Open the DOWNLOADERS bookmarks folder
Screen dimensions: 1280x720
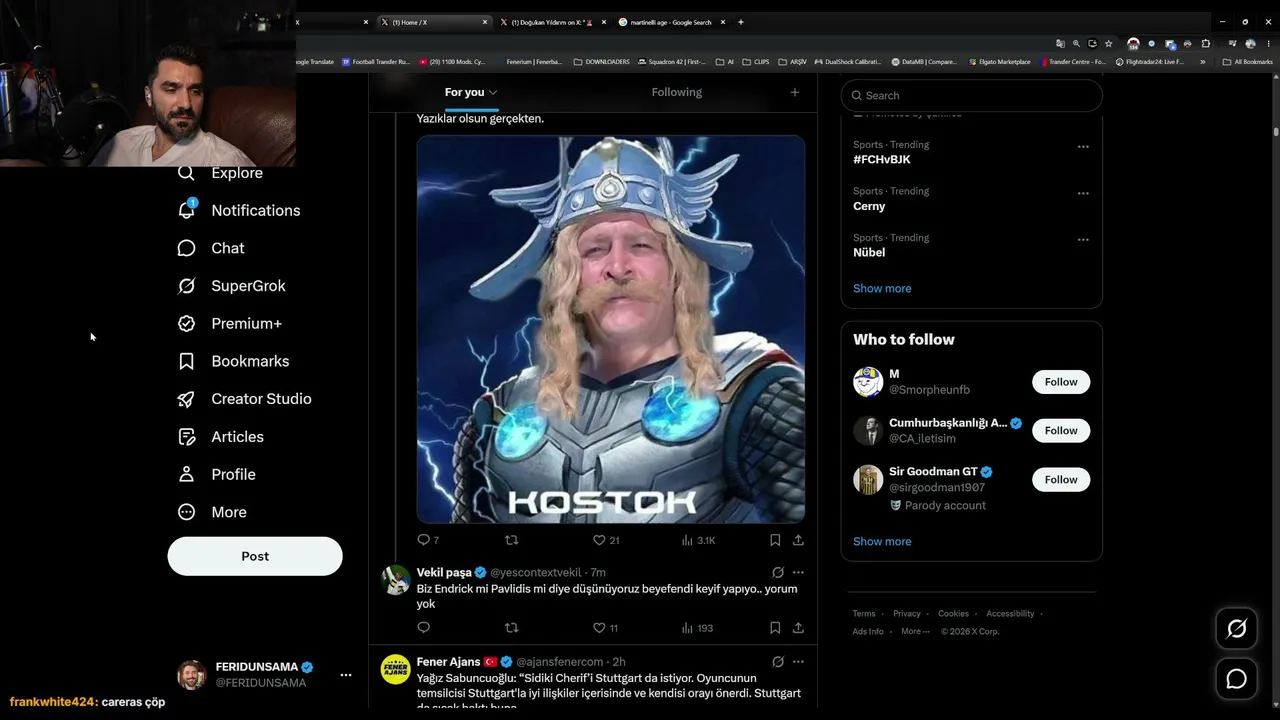(602, 62)
